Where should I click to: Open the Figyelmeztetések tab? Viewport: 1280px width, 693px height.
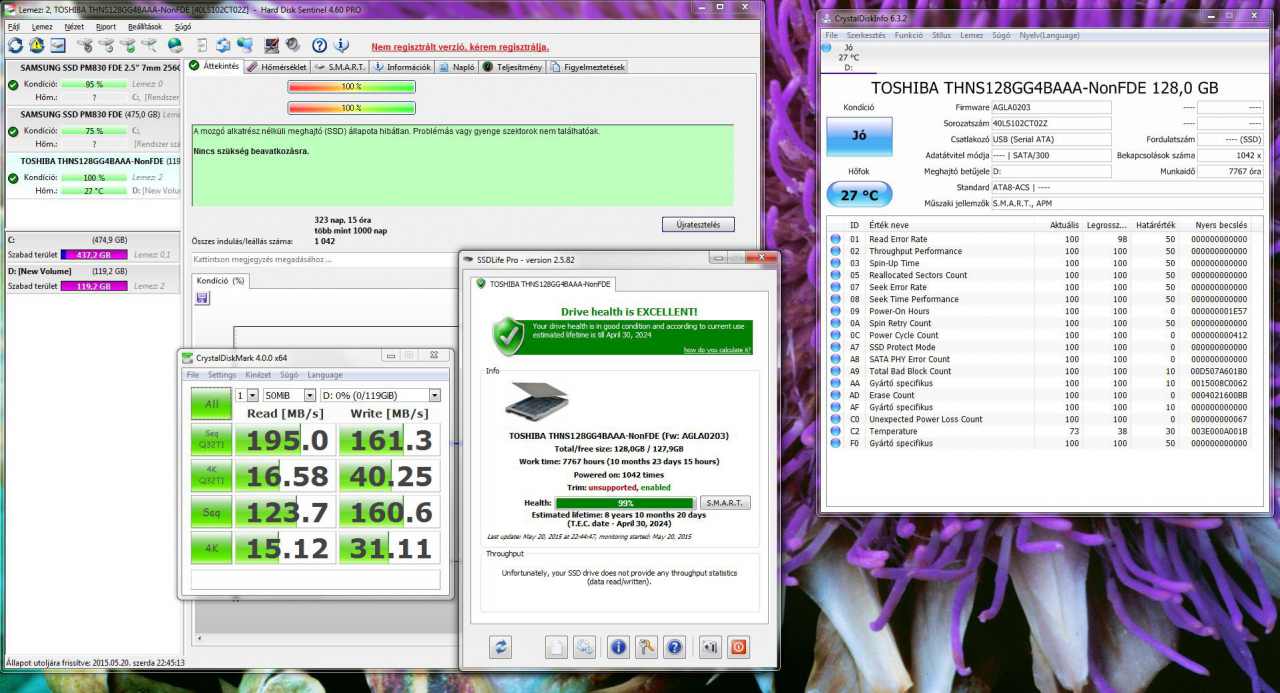tap(588, 67)
